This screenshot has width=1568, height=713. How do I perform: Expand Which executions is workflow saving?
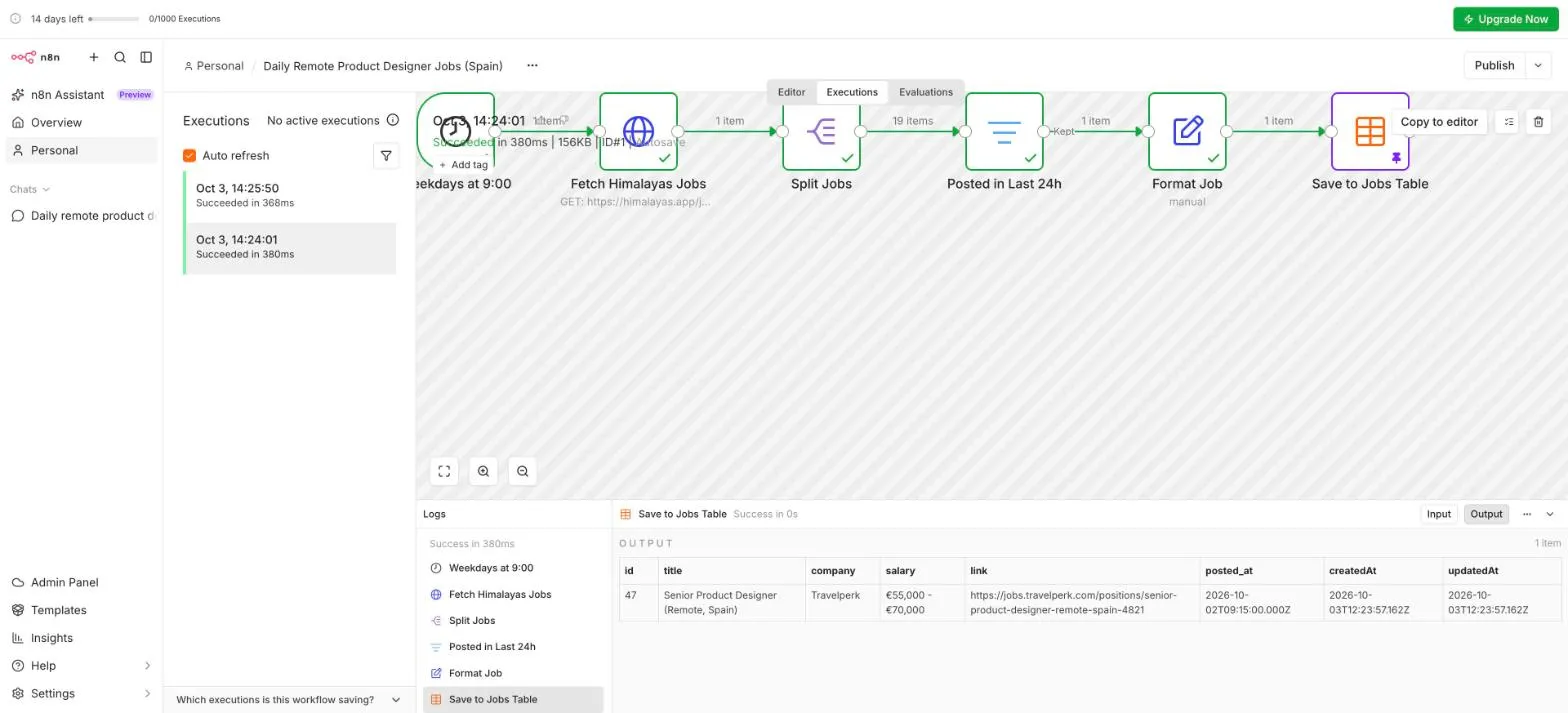pyautogui.click(x=289, y=700)
